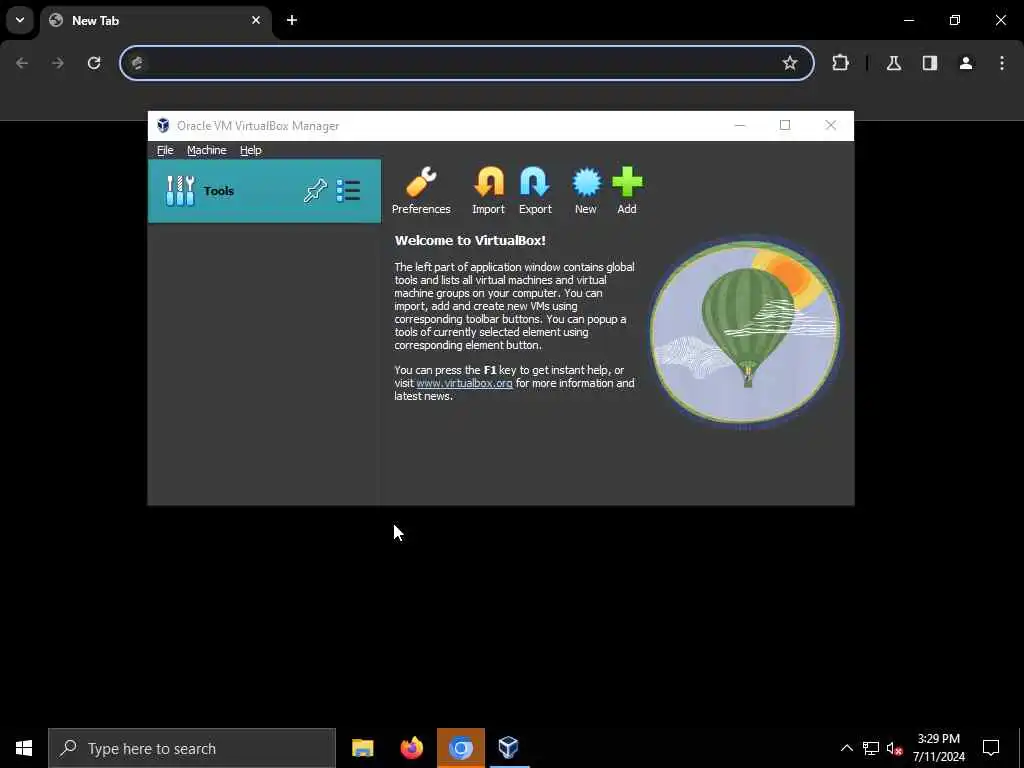Click the taskbar search box
The image size is (1024, 768).
(192, 748)
